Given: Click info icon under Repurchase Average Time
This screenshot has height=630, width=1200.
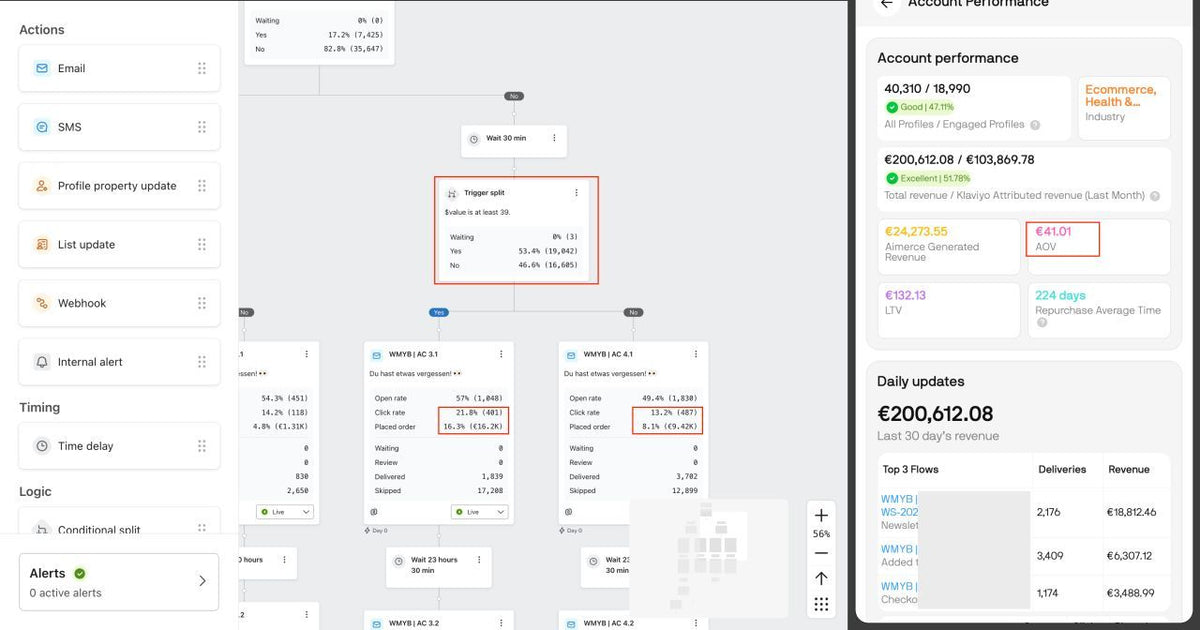Looking at the screenshot, I should point(1041,323).
